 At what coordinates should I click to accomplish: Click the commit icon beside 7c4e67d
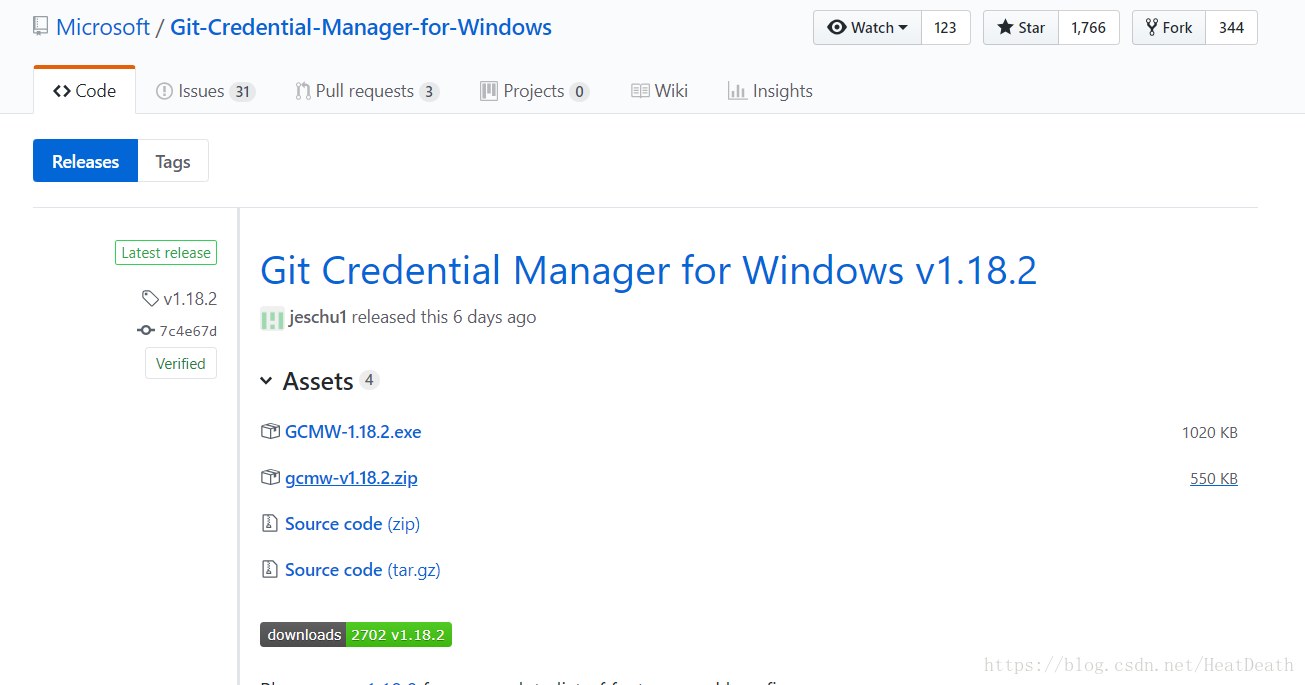146,331
